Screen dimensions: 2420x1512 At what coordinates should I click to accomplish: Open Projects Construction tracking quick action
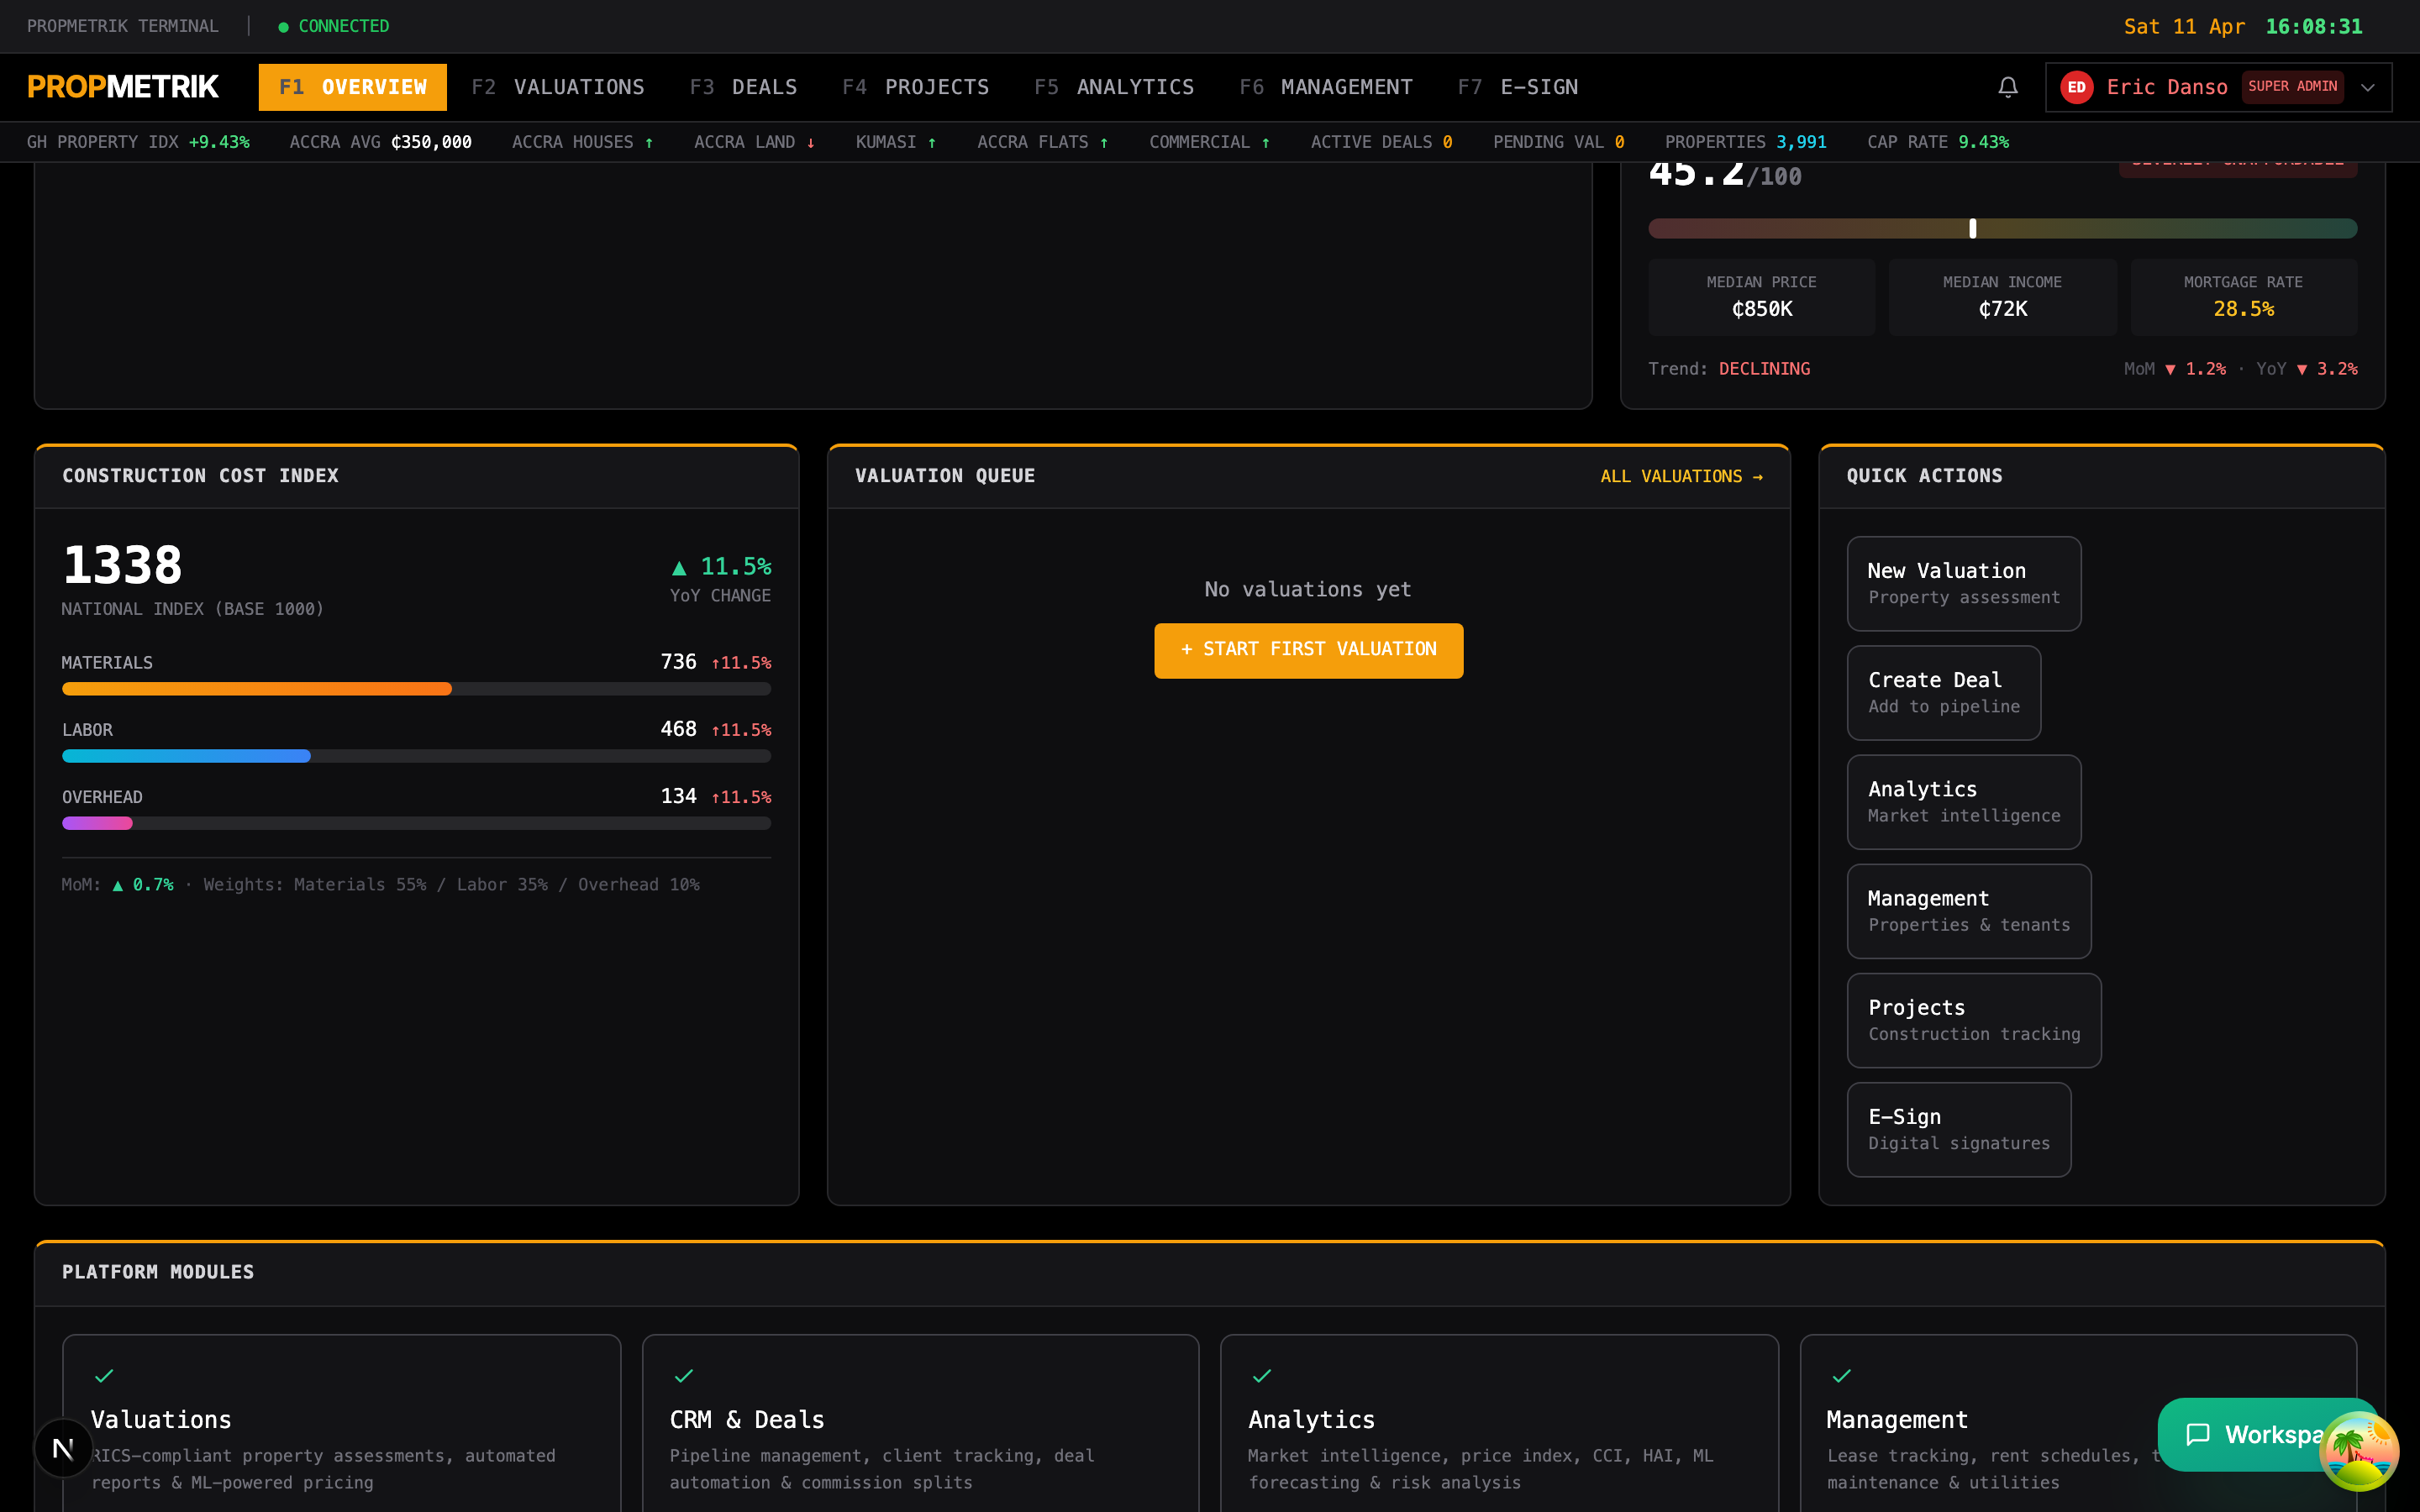pyautogui.click(x=1973, y=1019)
